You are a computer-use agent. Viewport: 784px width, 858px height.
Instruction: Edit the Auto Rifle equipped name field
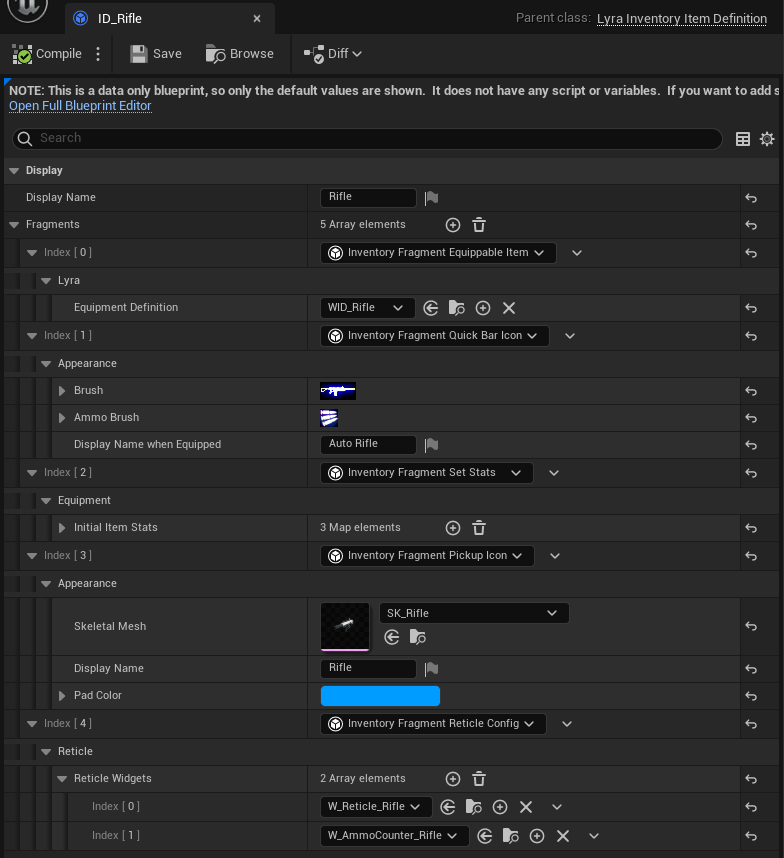(x=368, y=444)
